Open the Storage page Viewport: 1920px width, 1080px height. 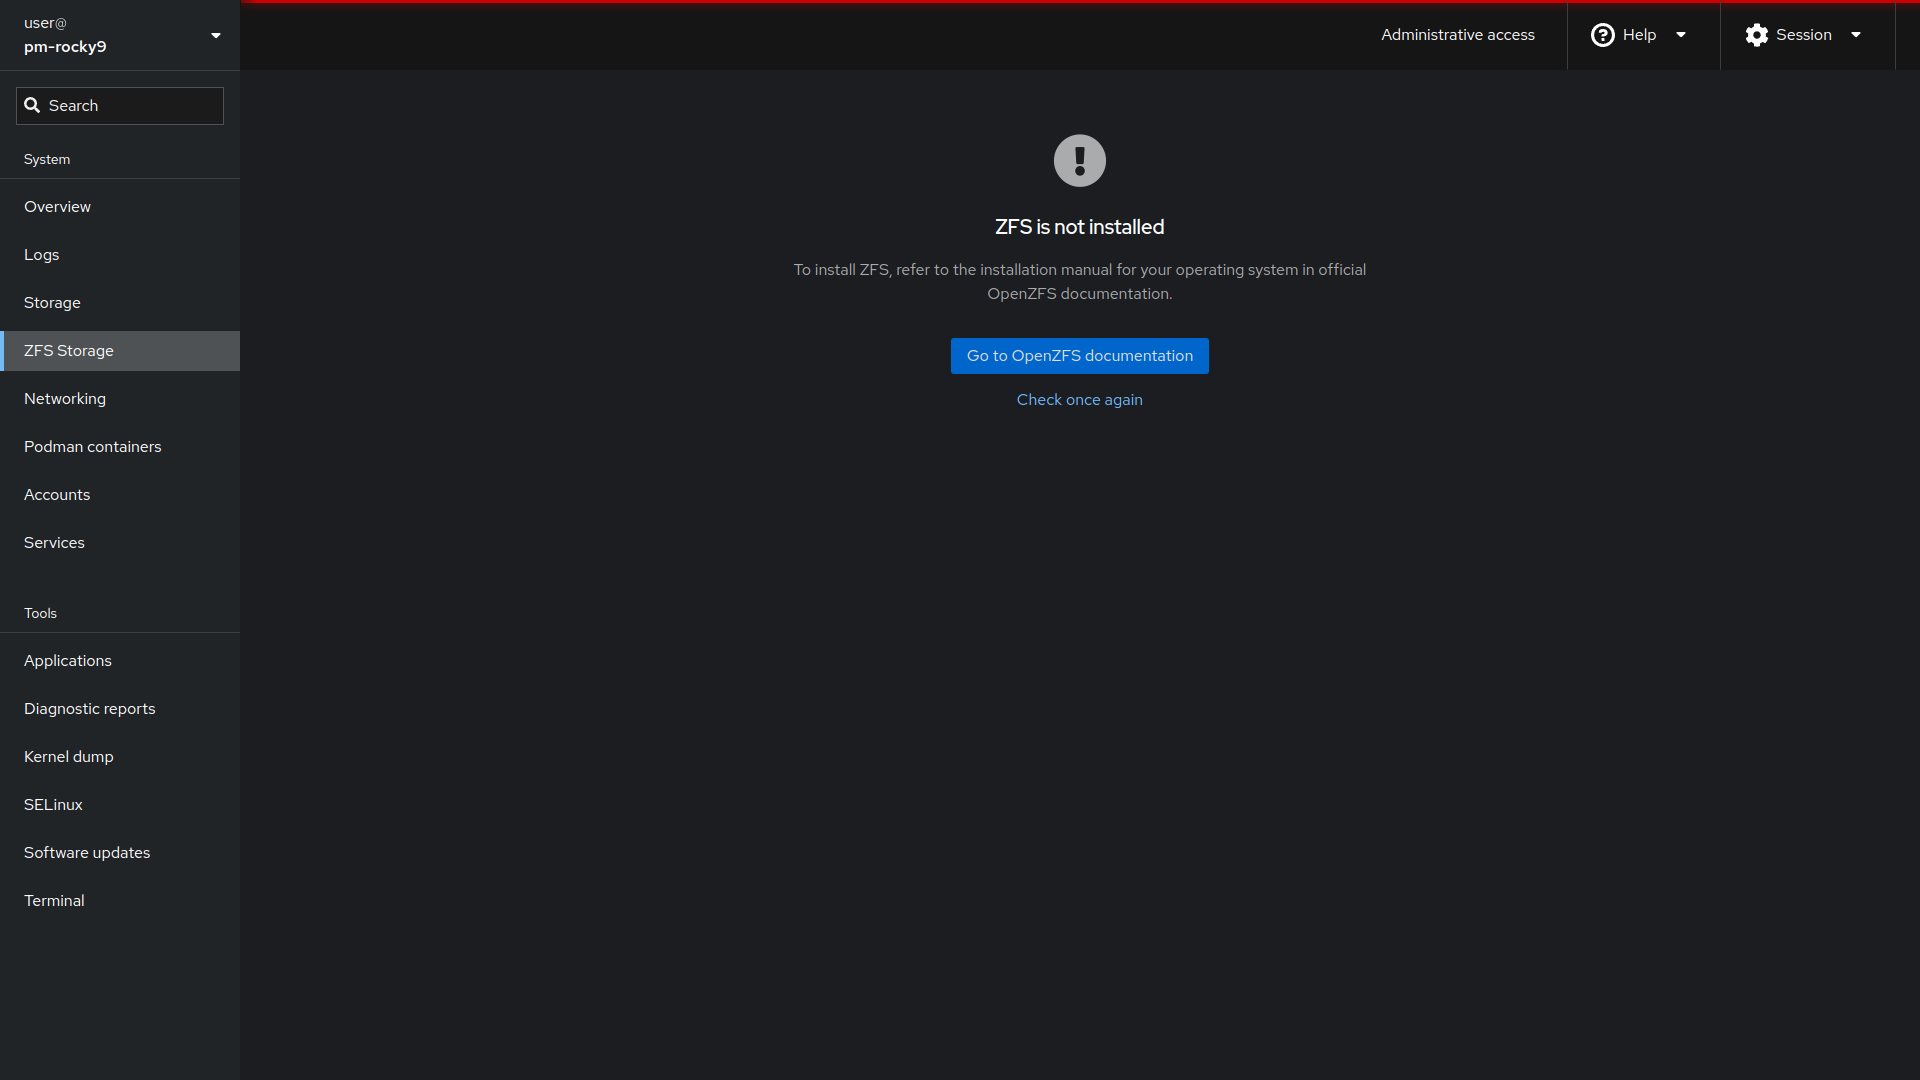[120, 303]
